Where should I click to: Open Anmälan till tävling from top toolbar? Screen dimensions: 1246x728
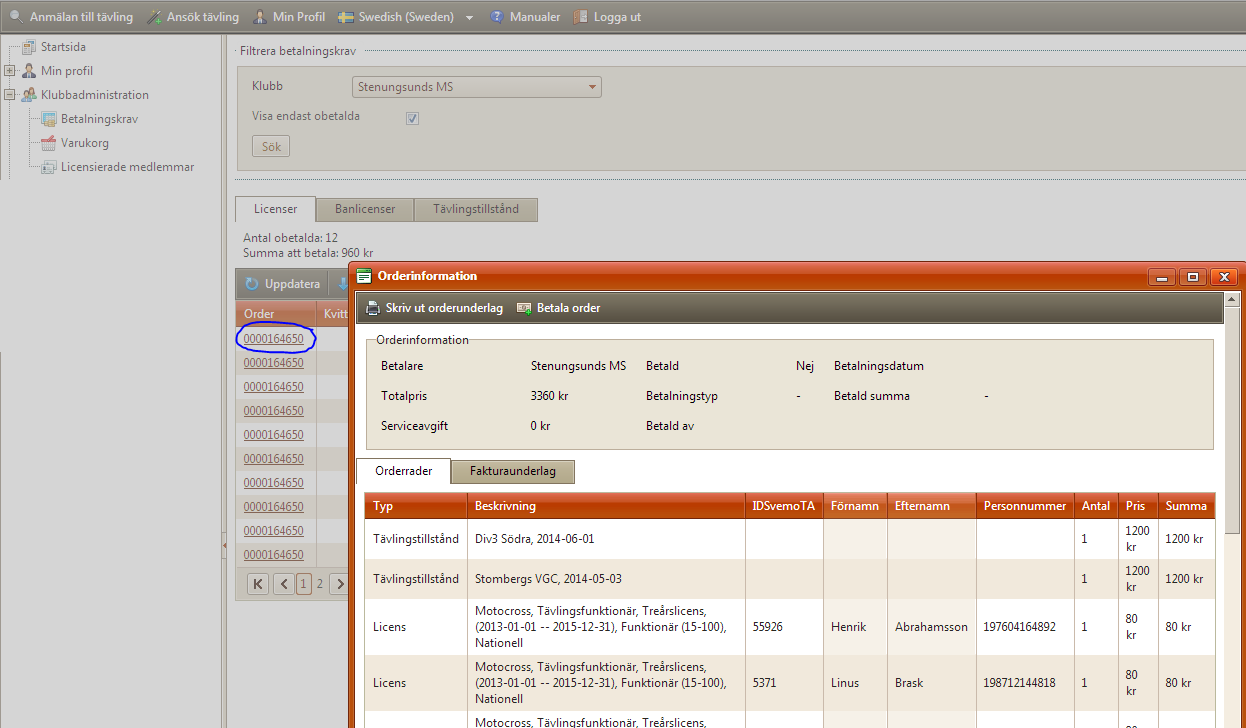coord(70,17)
